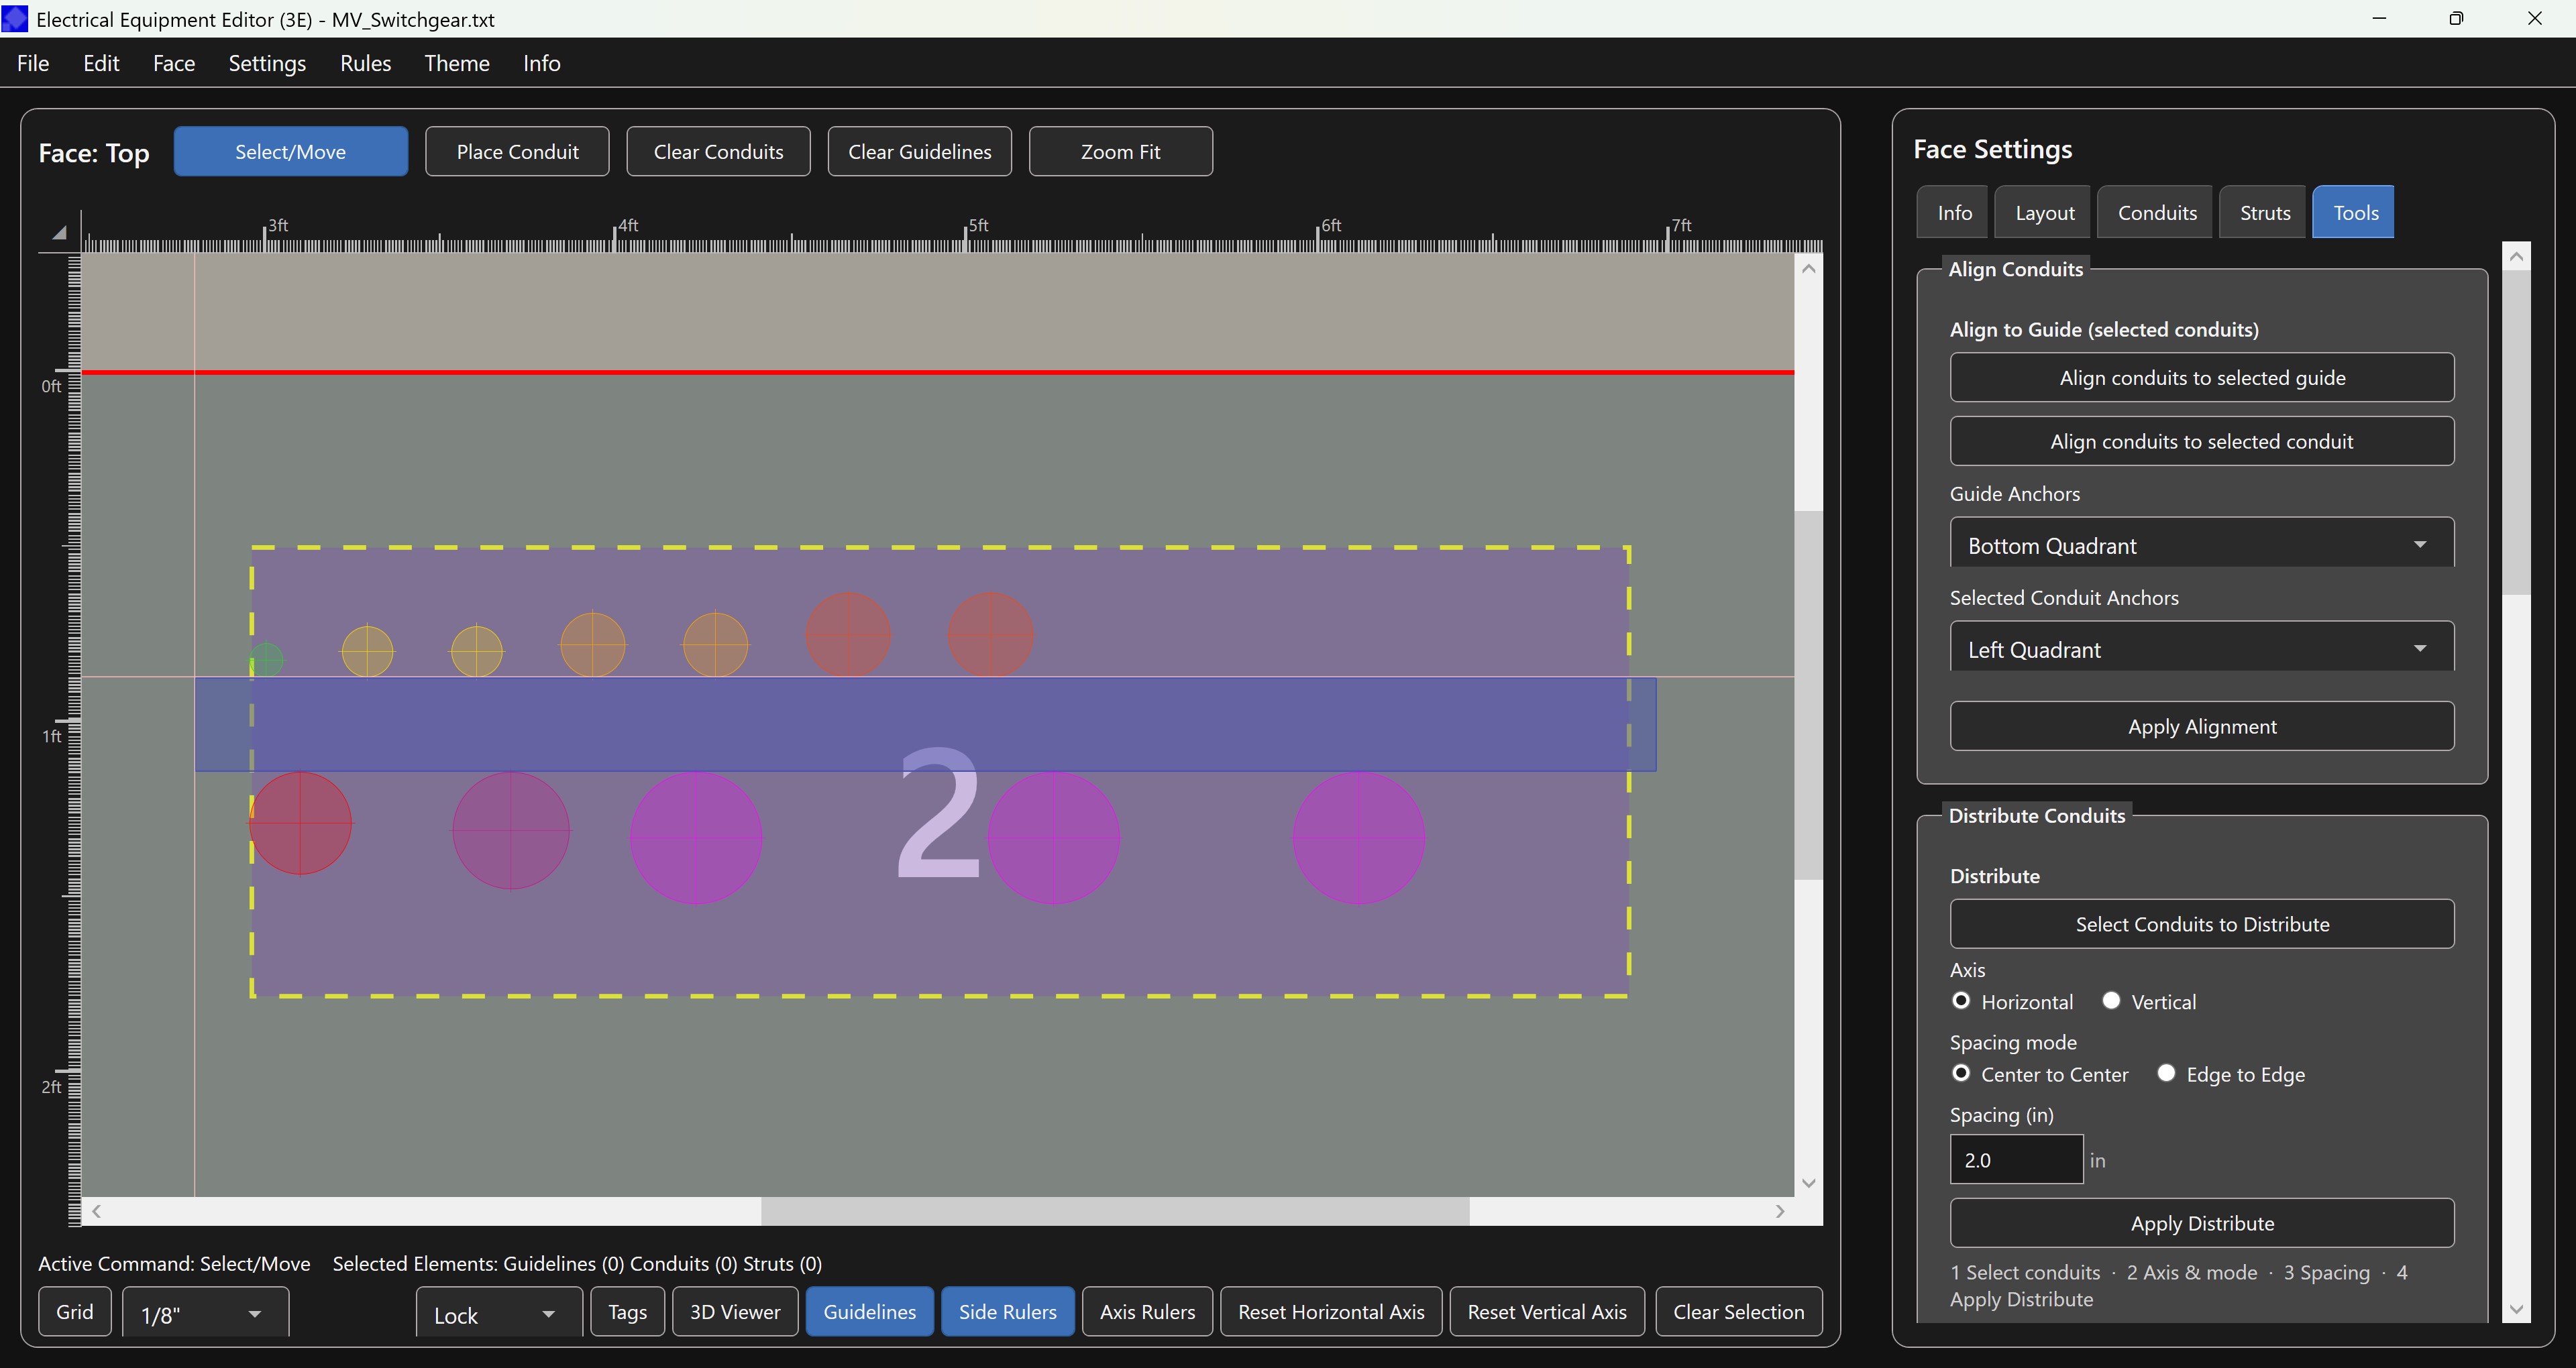This screenshot has width=2576, height=1368.
Task: Click horizontal scrollbar right arrow
Action: [1780, 1211]
